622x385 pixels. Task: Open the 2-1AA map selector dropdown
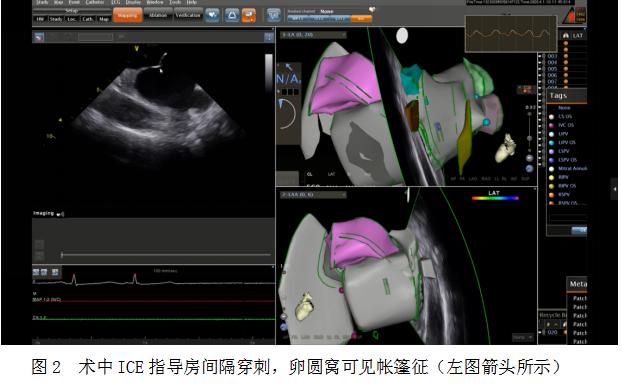[314, 195]
